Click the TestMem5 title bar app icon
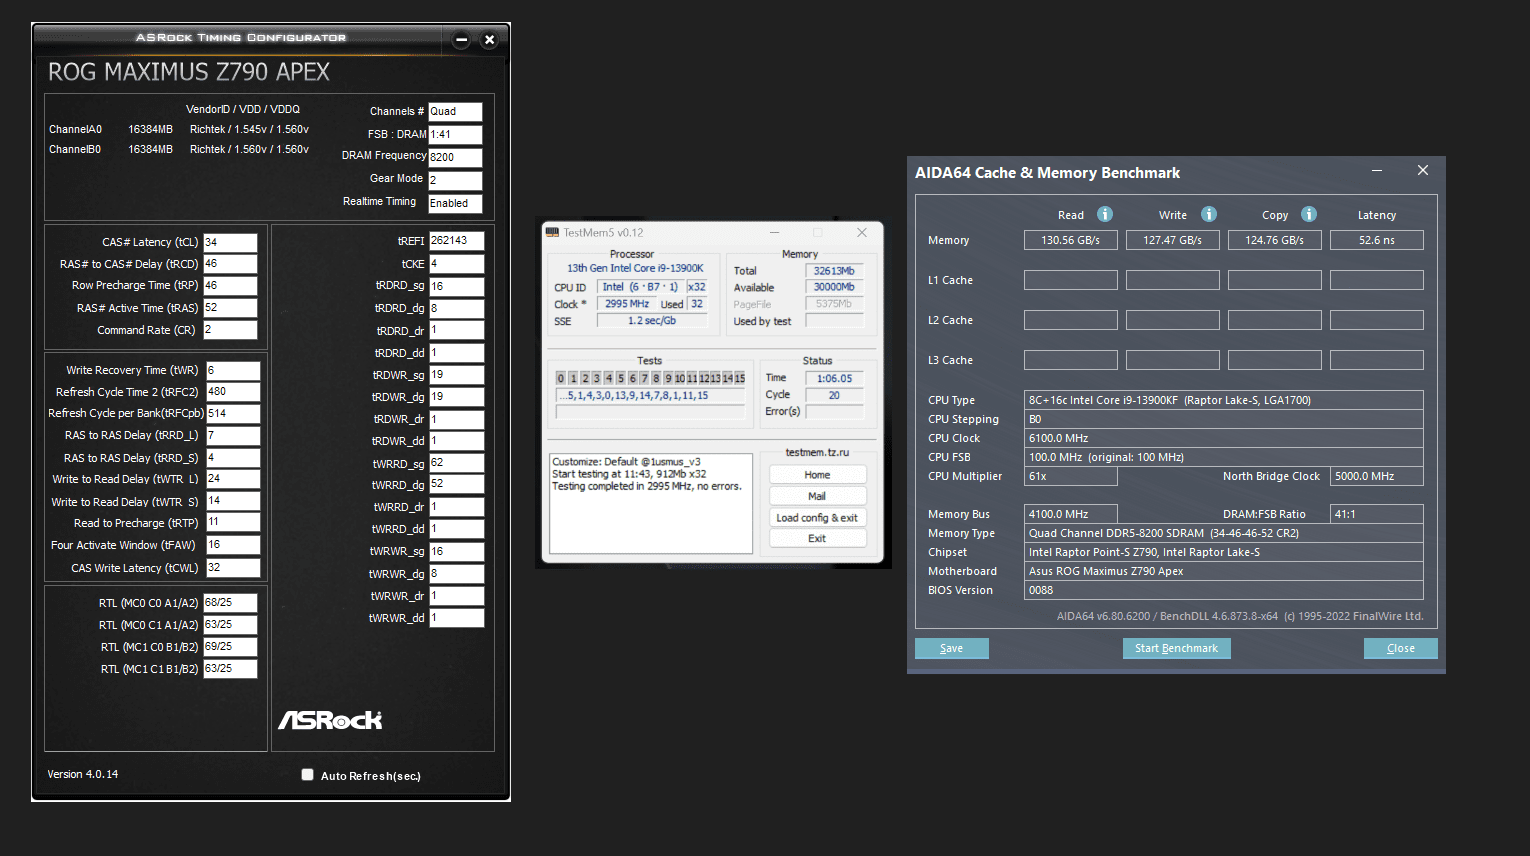 point(552,232)
